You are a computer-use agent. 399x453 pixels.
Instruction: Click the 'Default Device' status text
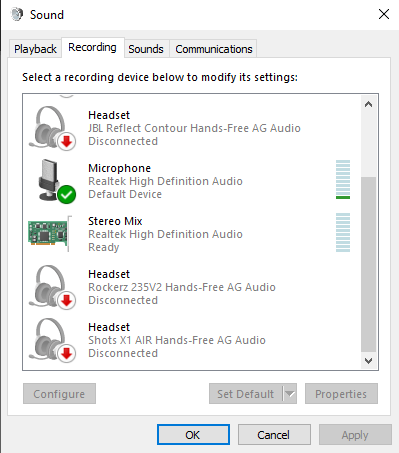coord(125,194)
